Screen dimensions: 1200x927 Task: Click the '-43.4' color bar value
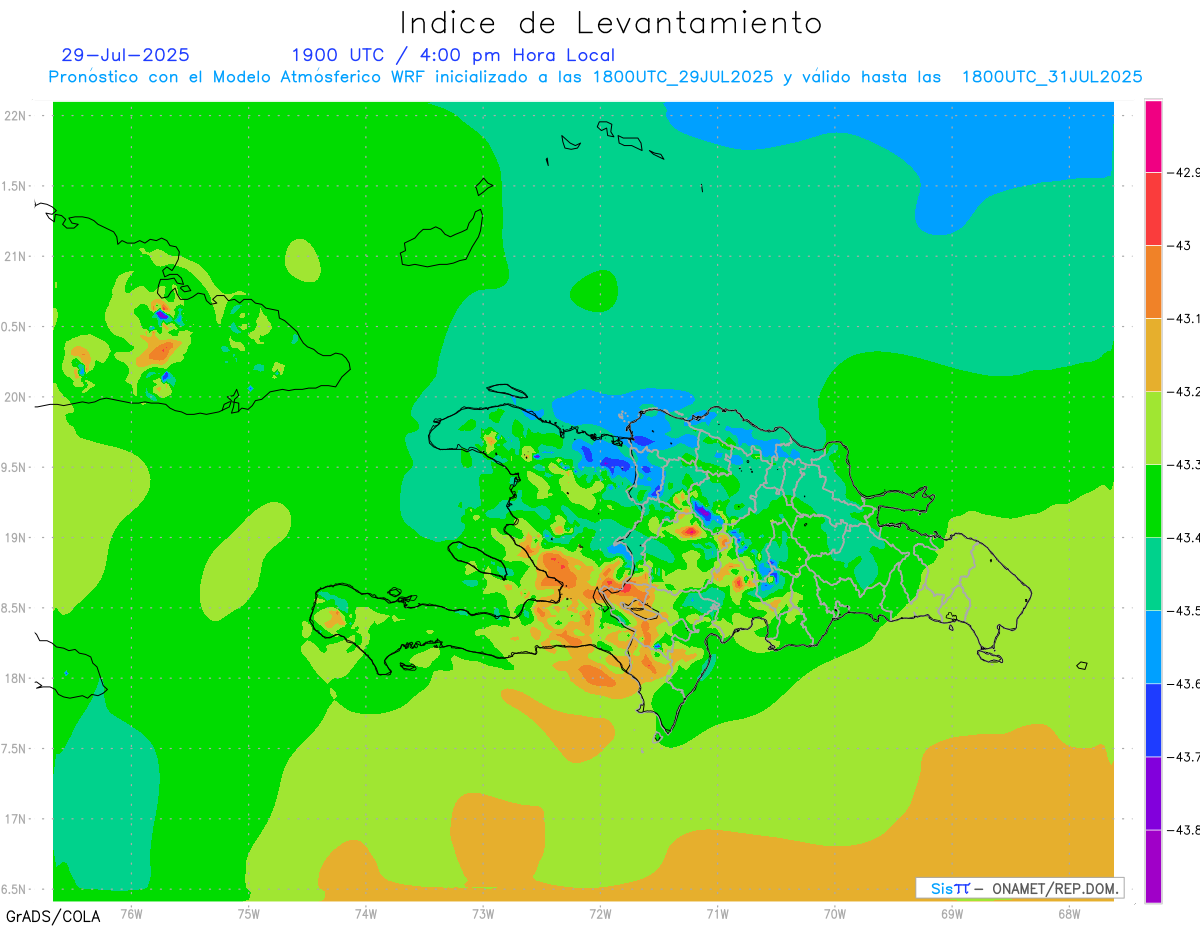(x=1184, y=538)
